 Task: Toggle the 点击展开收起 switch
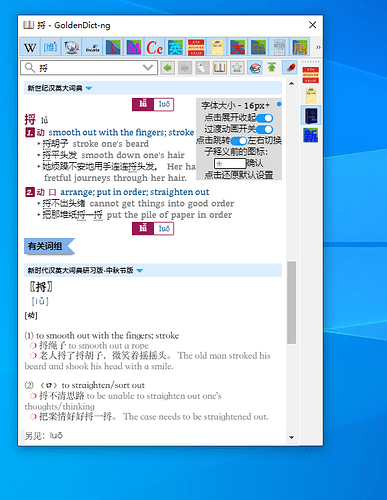[265, 118]
